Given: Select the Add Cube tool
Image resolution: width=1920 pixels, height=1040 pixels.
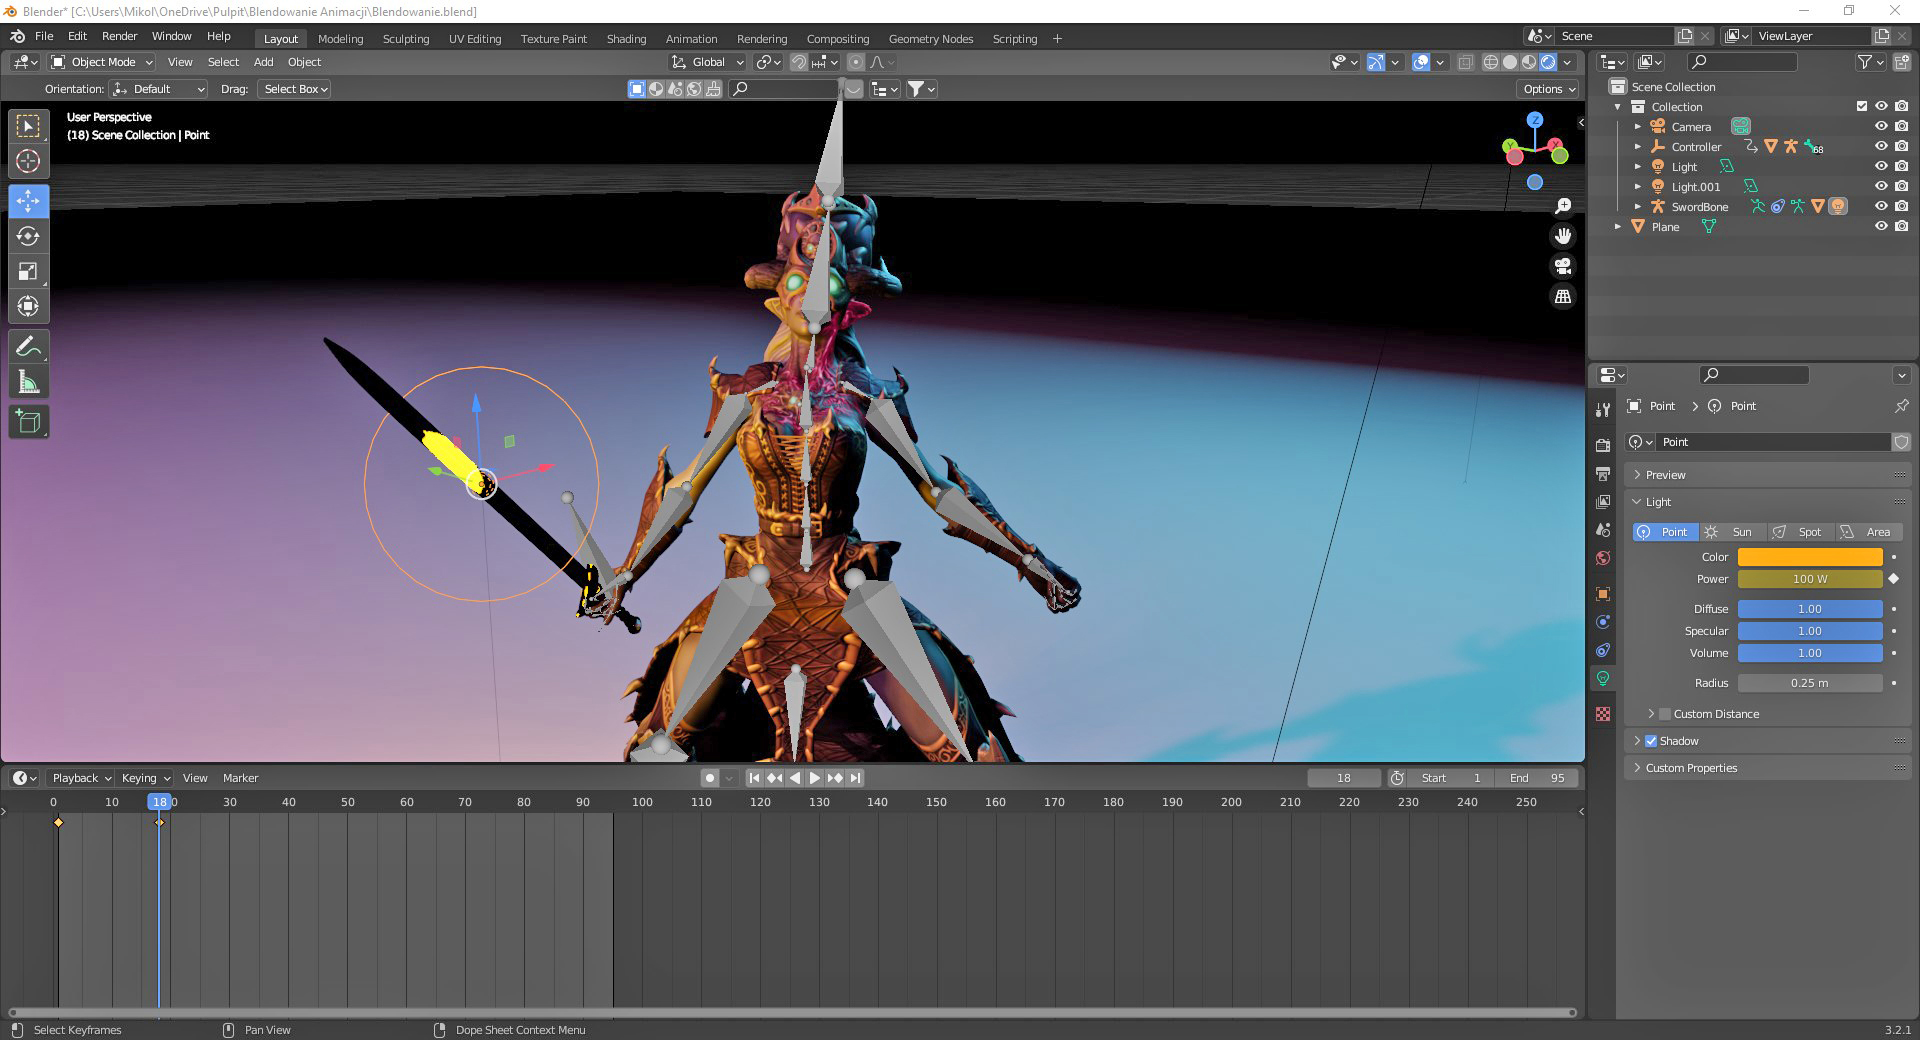Looking at the screenshot, I should pos(28,421).
